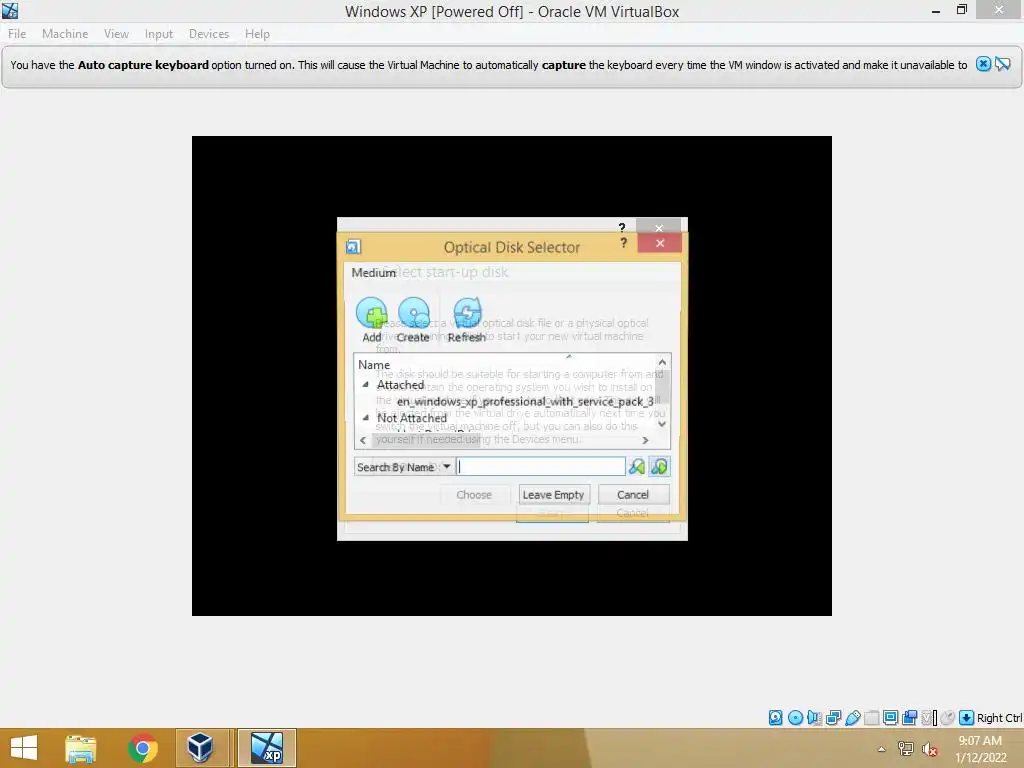
Task: Click the find previous match search icon
Action: pyautogui.click(x=636, y=466)
